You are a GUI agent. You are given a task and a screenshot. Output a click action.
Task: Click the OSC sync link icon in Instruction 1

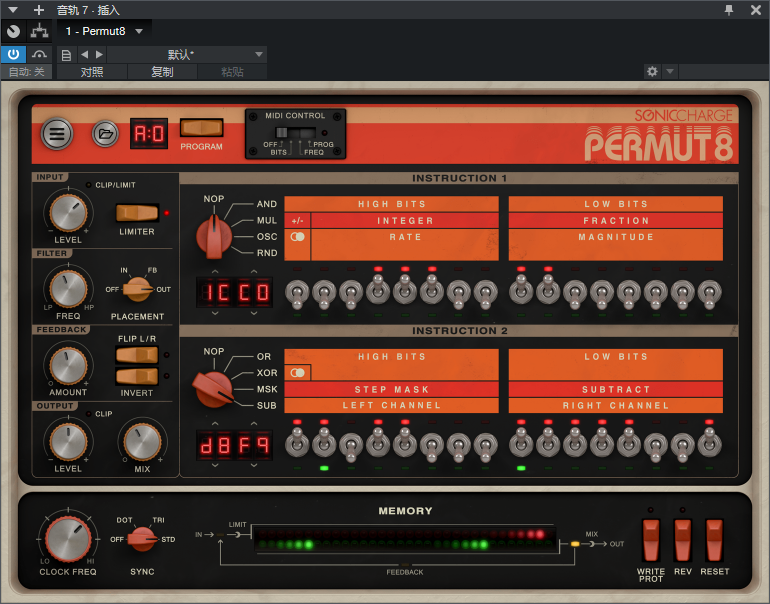pyautogui.click(x=297, y=237)
